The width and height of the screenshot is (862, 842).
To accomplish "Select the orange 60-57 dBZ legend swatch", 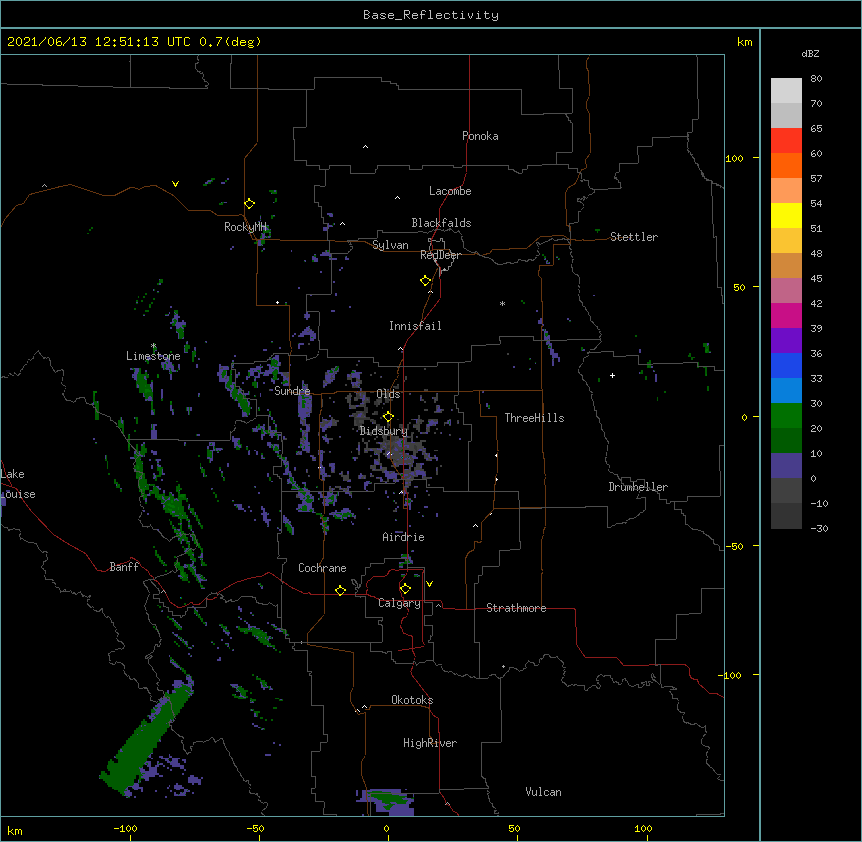I will pyautogui.click(x=786, y=165).
